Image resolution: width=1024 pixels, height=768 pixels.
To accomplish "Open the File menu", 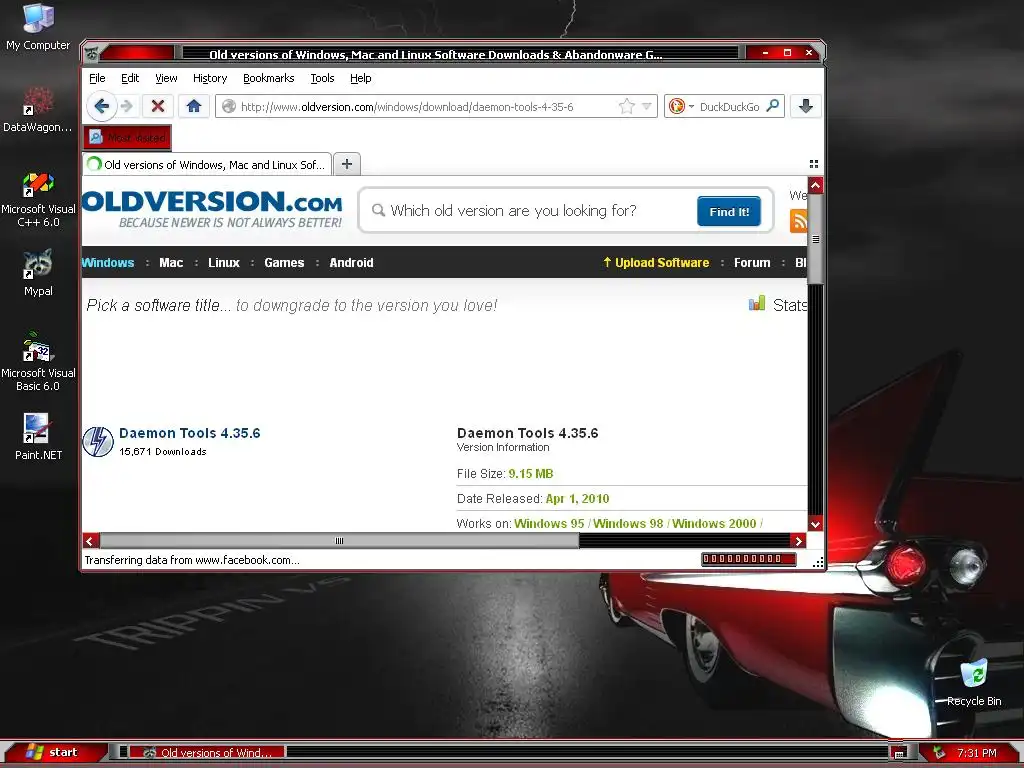I will click(x=97, y=78).
